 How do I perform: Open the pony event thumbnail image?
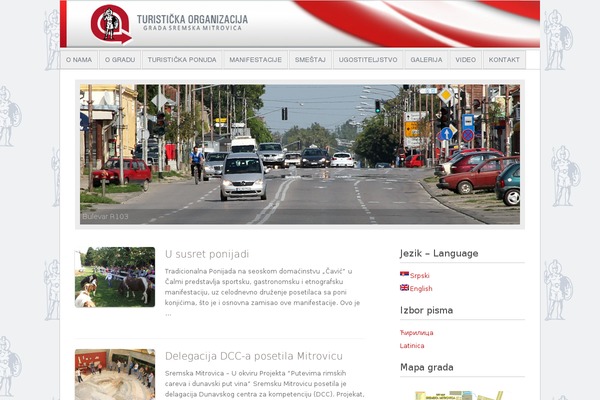point(115,277)
